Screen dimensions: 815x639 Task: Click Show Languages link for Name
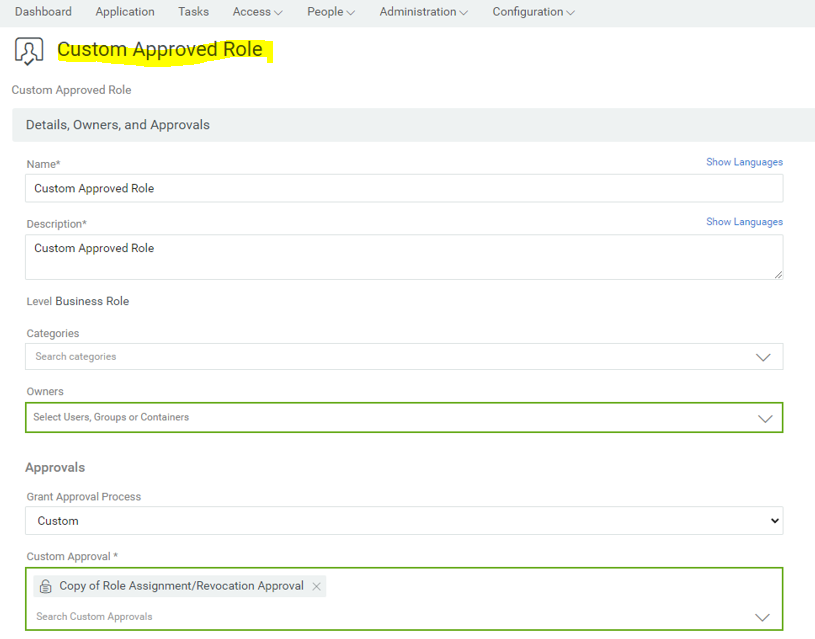[x=744, y=162]
